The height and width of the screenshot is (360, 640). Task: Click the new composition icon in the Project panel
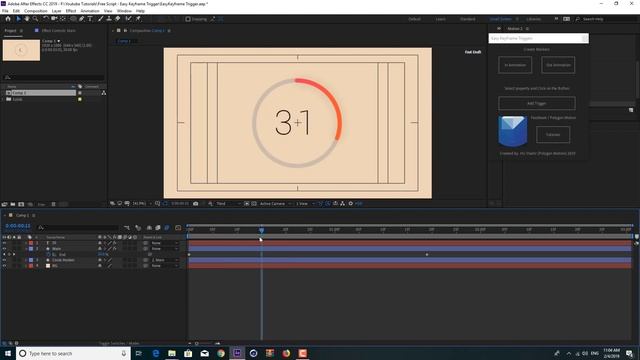pyautogui.click(x=21, y=204)
